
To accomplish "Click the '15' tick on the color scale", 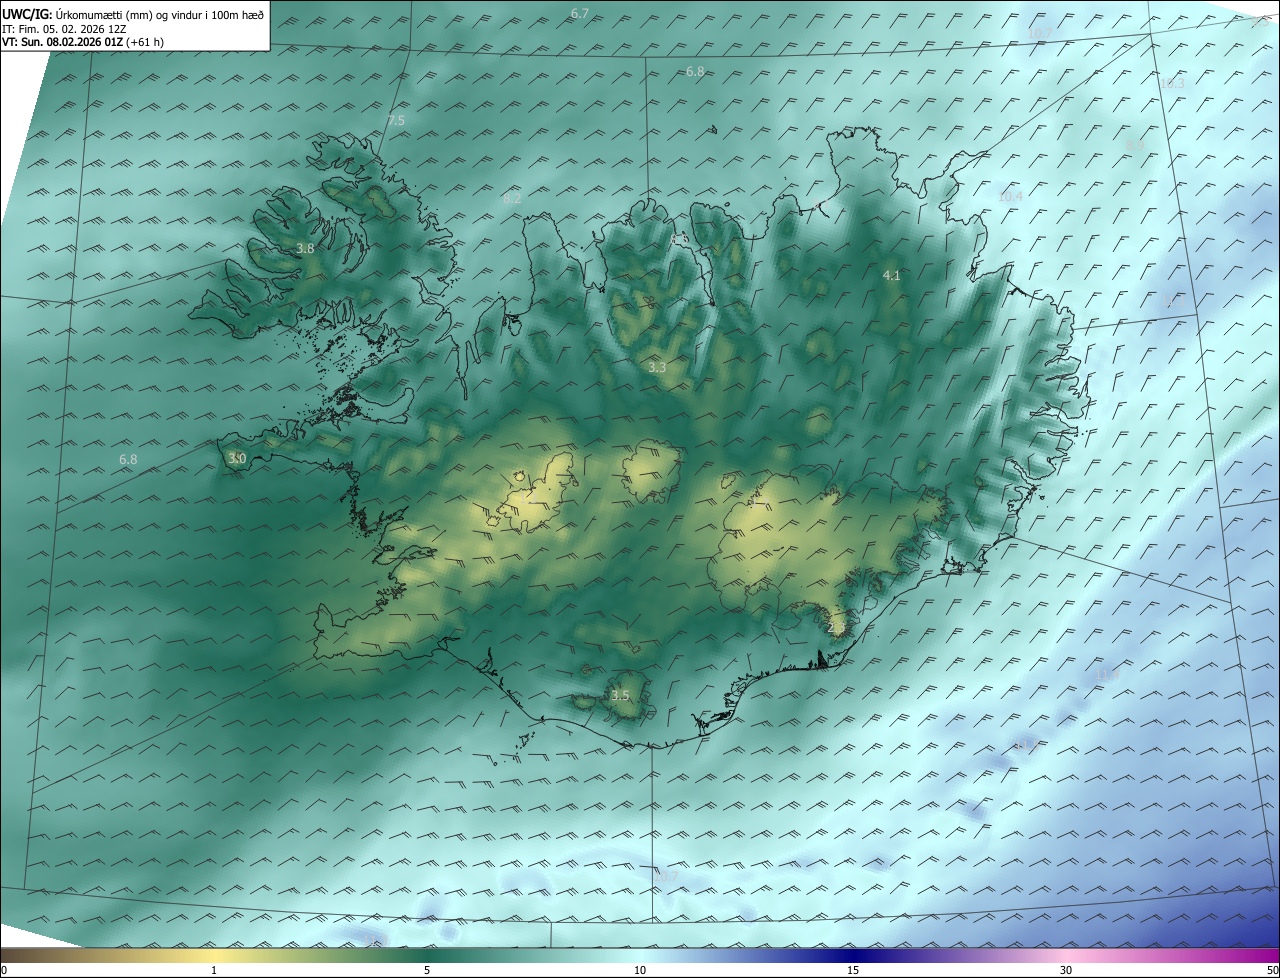I will [x=853, y=970].
